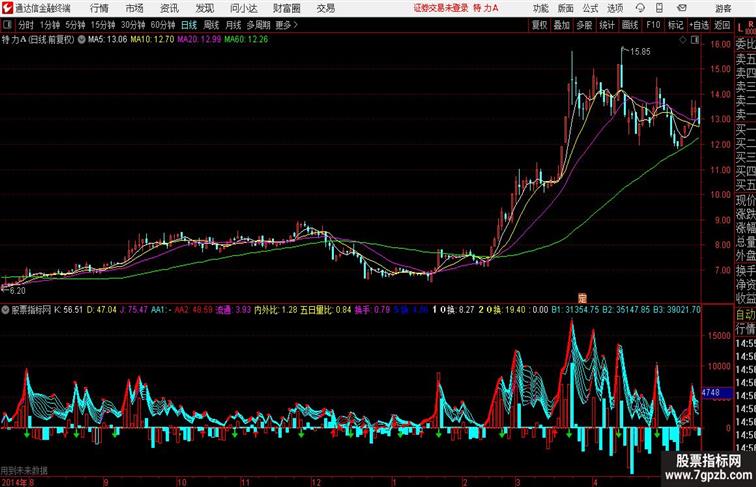
Task: Open the 交易 menu
Action: (x=325, y=8)
